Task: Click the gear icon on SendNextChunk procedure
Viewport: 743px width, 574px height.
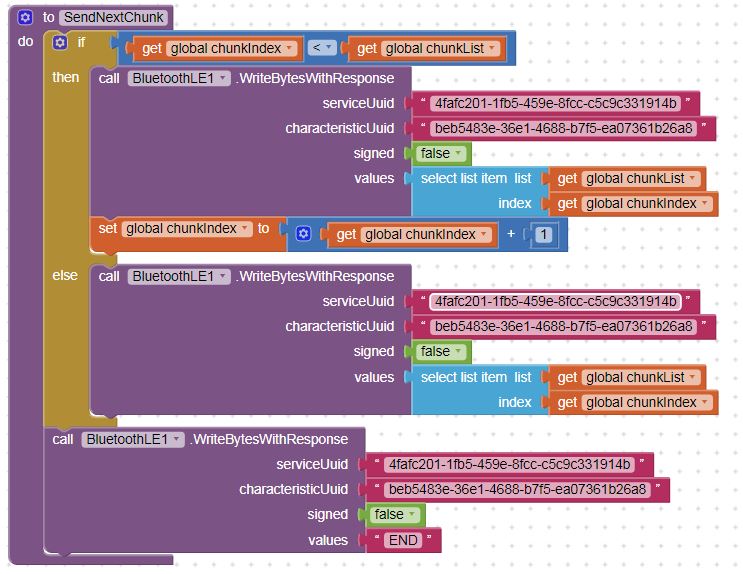Action: [x=25, y=18]
